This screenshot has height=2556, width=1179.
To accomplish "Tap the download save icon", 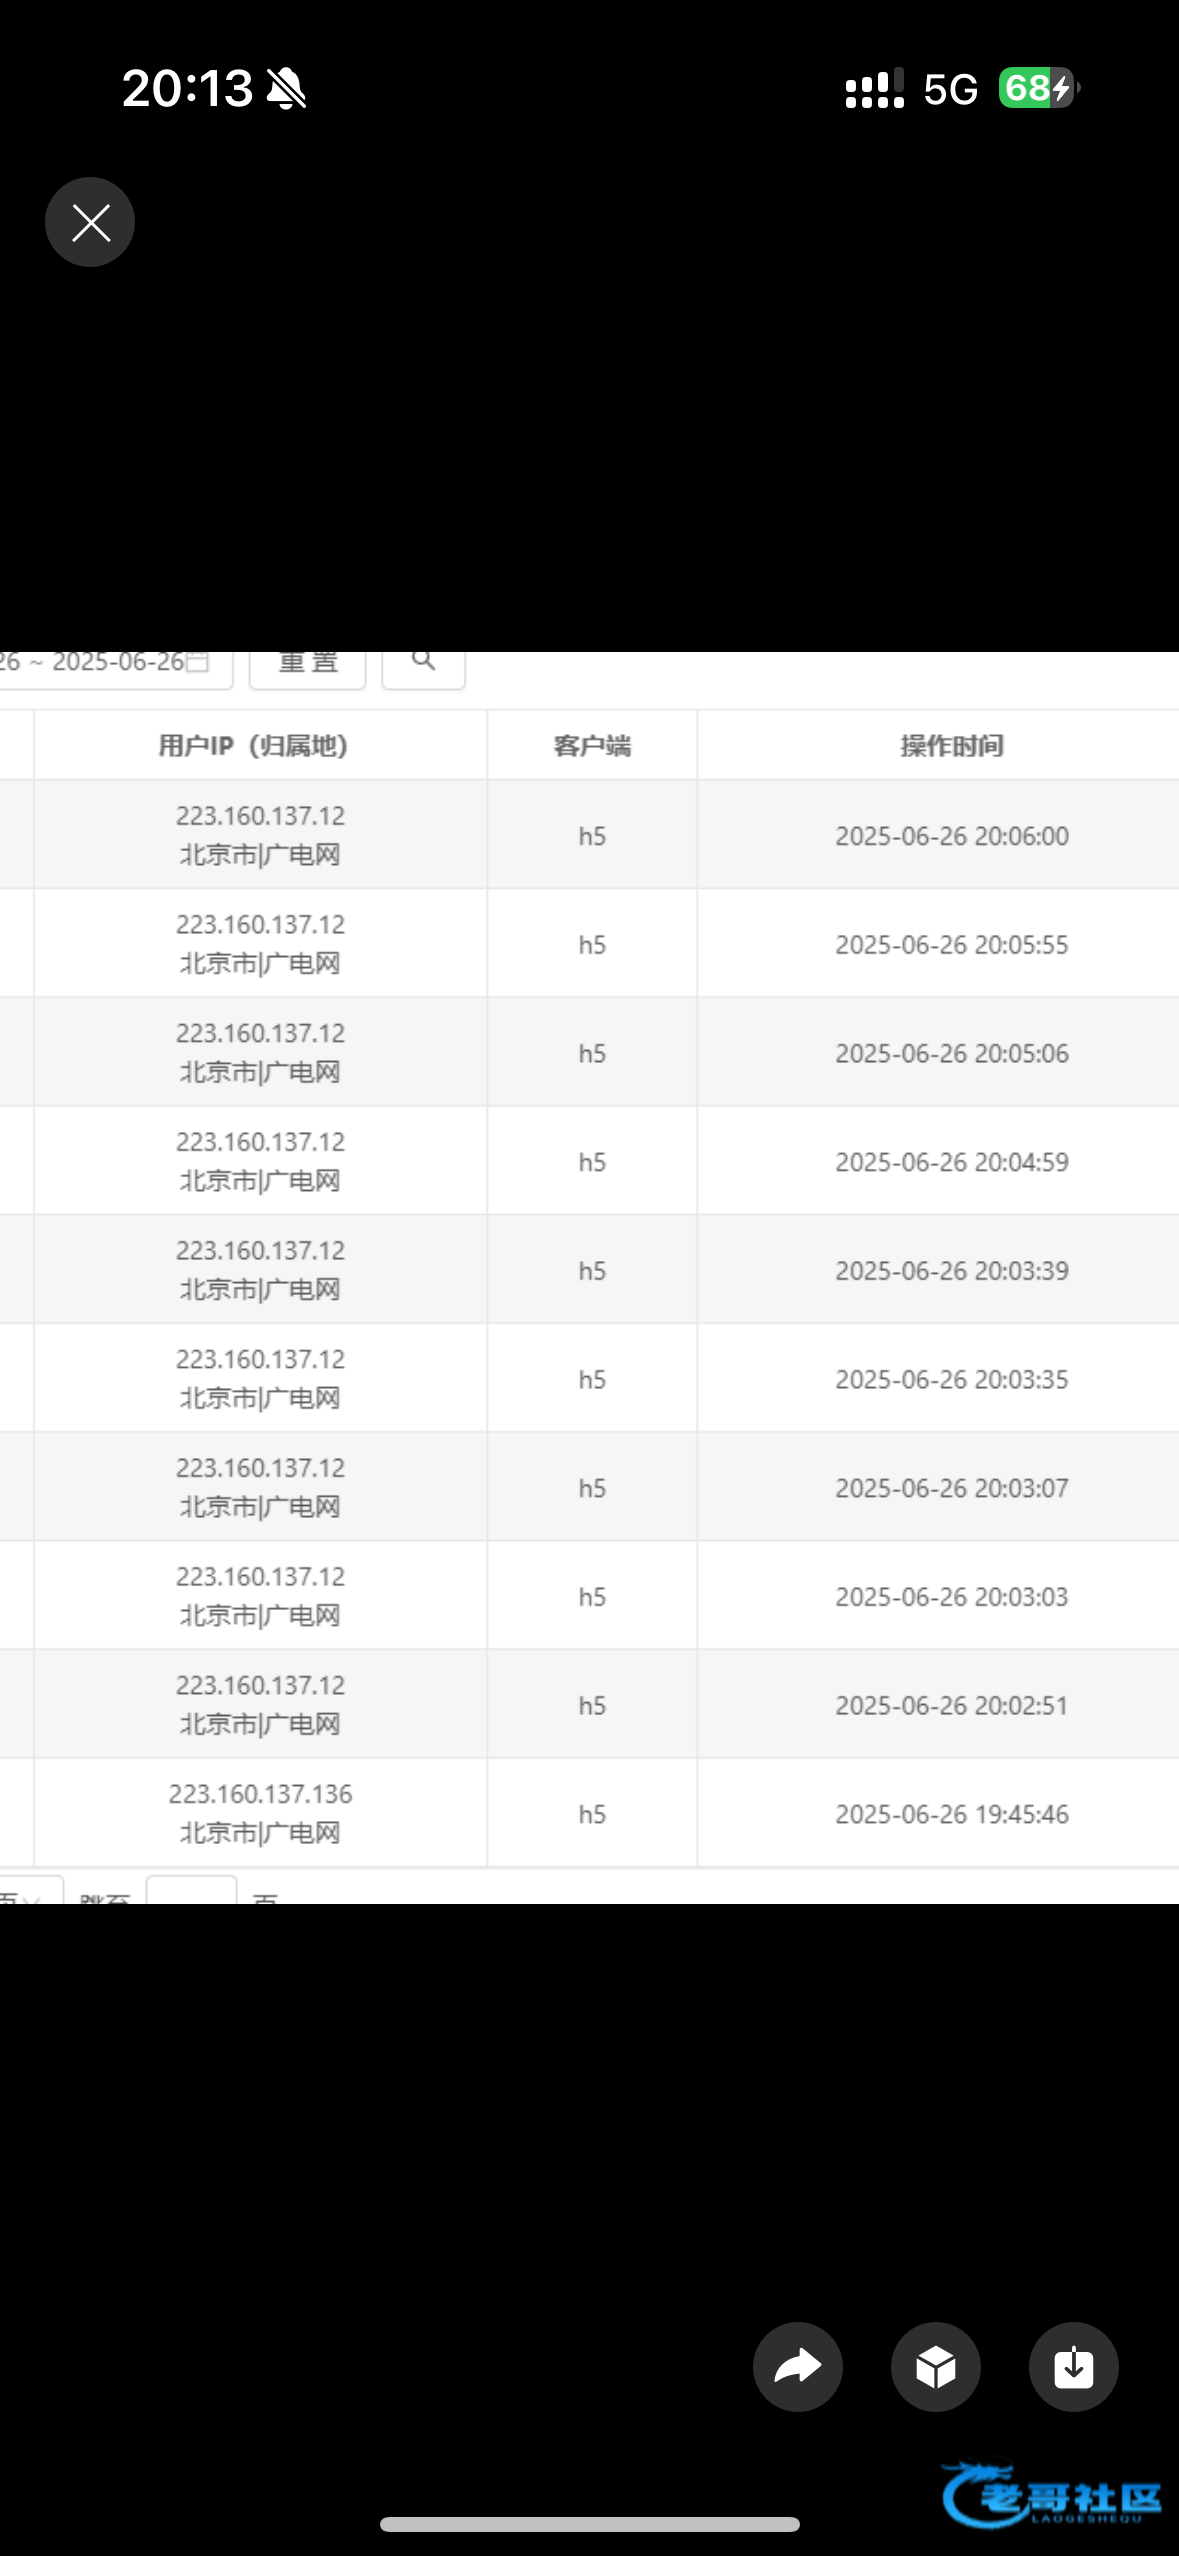I will (1073, 2366).
